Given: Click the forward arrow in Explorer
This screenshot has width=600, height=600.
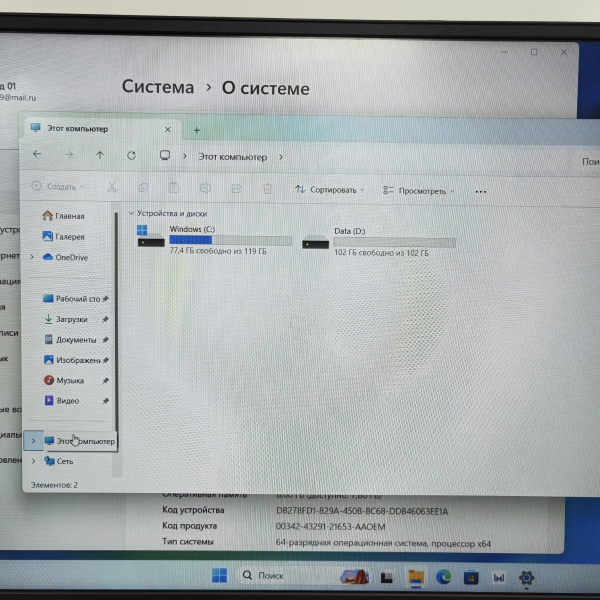Looking at the screenshot, I should [x=69, y=155].
